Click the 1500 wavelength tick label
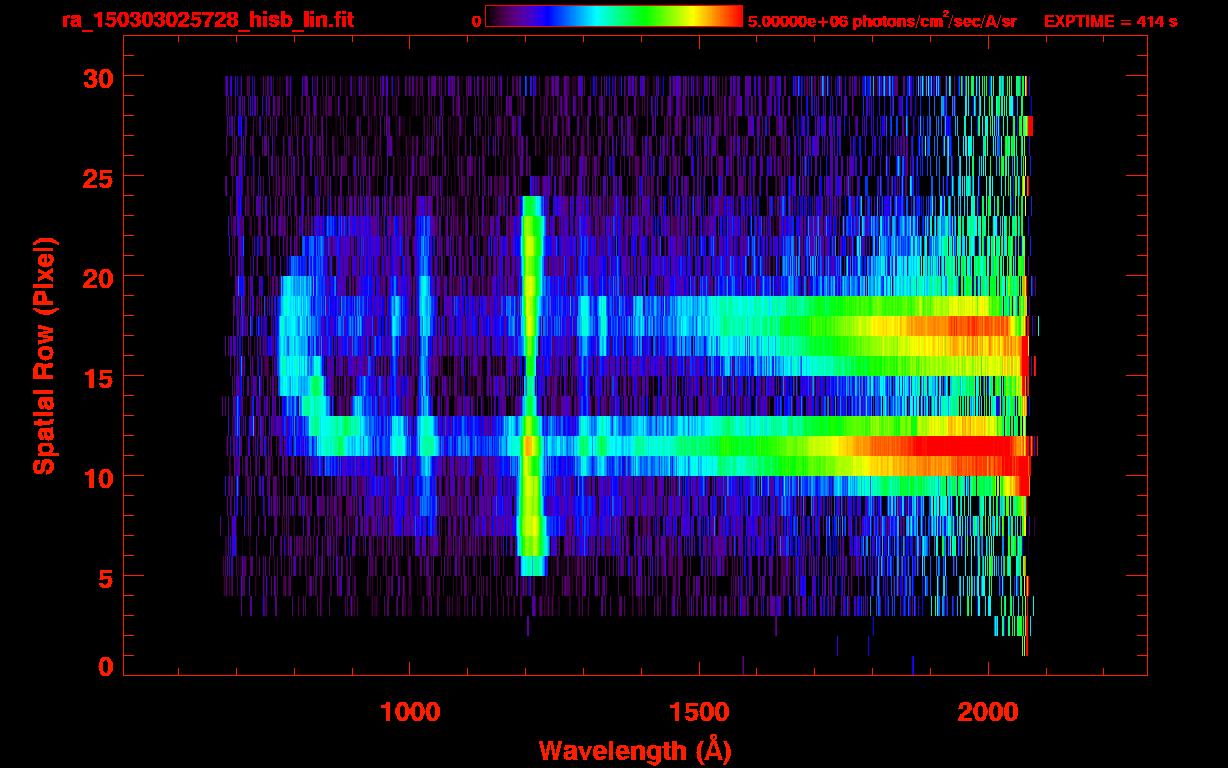Viewport: 1228px width, 768px height. 699,711
